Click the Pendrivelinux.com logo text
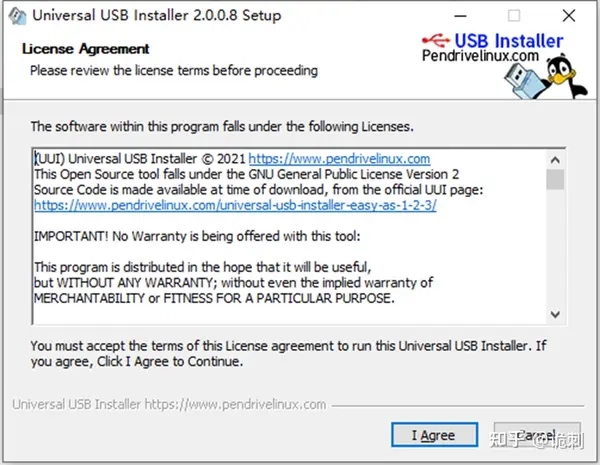This screenshot has height=465, width=600. coord(480,56)
